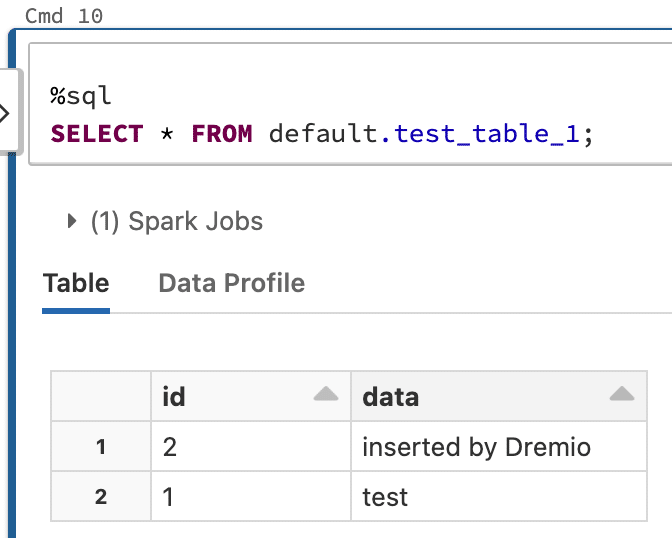This screenshot has height=538, width=672.
Task: Click the id cell with value 1
Action: (251, 496)
